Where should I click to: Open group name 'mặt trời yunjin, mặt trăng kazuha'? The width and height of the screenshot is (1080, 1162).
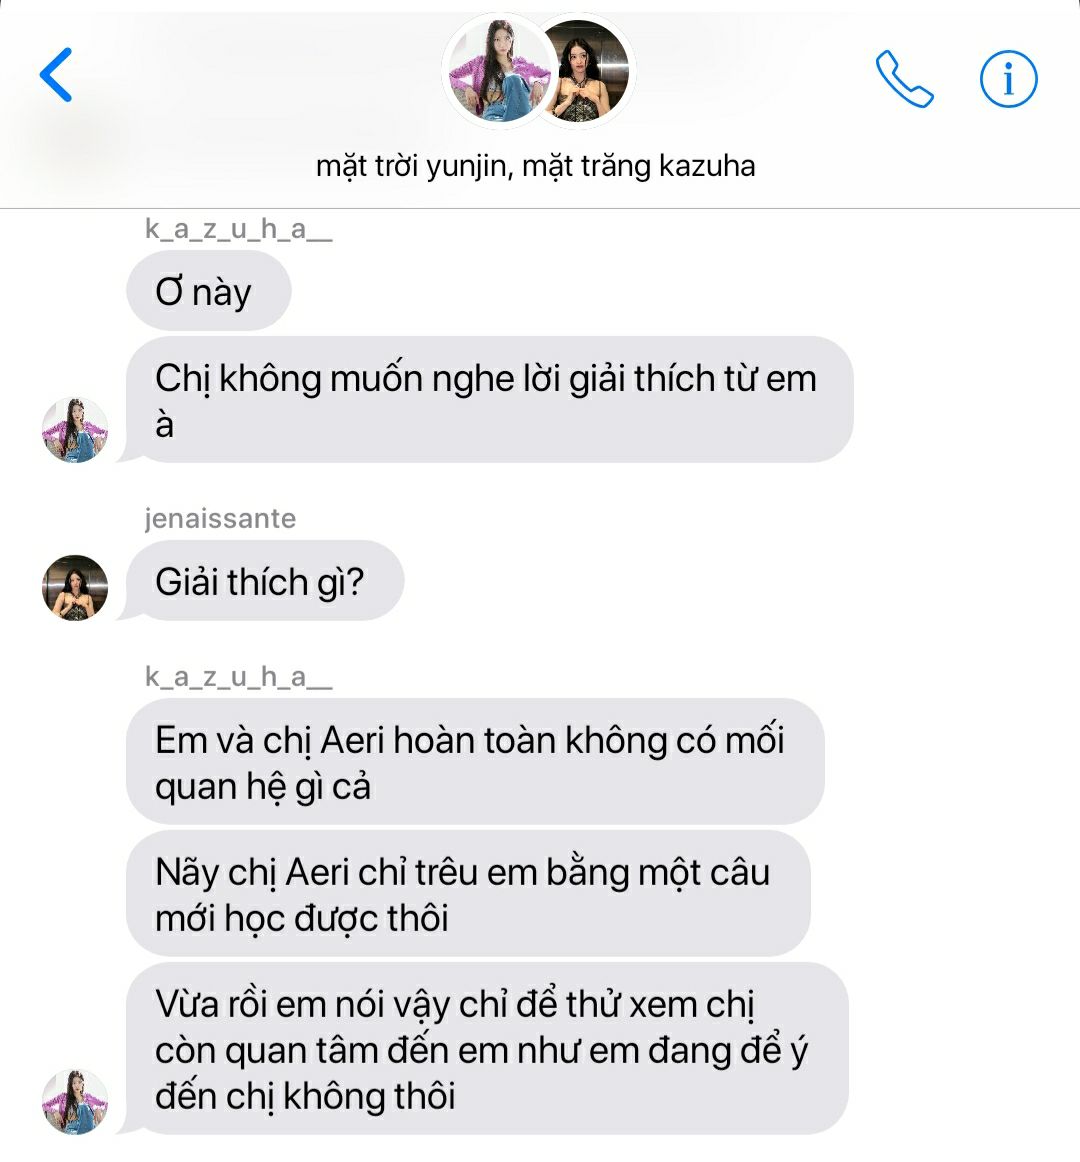[535, 166]
